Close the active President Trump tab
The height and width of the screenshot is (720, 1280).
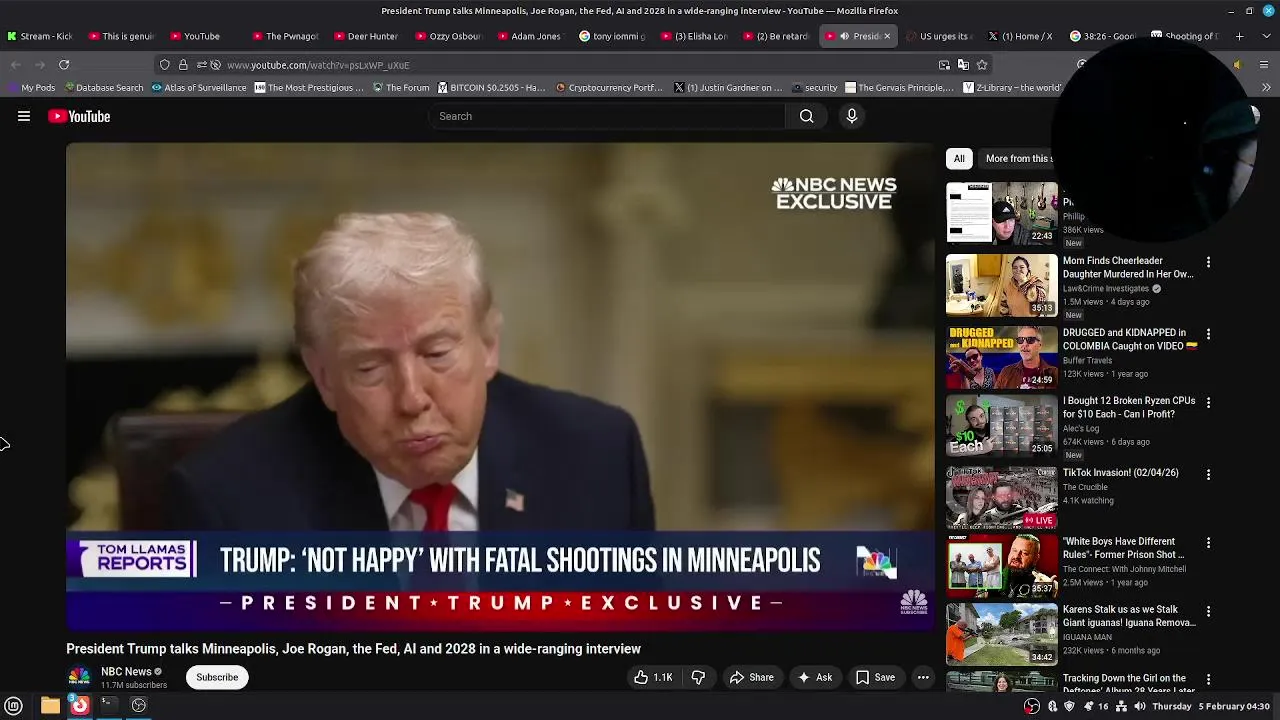pyautogui.click(x=886, y=36)
